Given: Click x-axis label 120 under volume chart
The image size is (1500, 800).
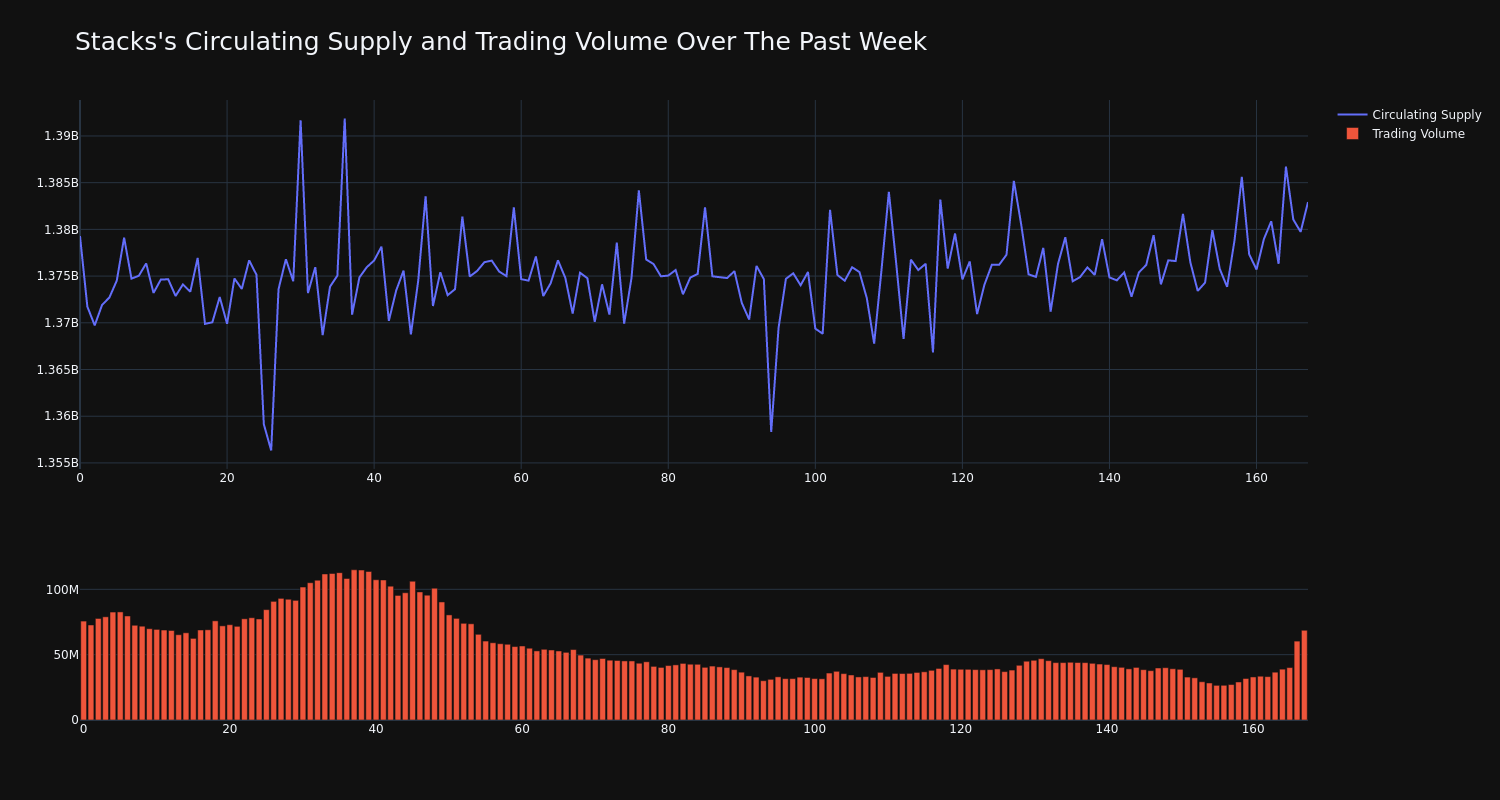Looking at the screenshot, I should pos(961,729).
